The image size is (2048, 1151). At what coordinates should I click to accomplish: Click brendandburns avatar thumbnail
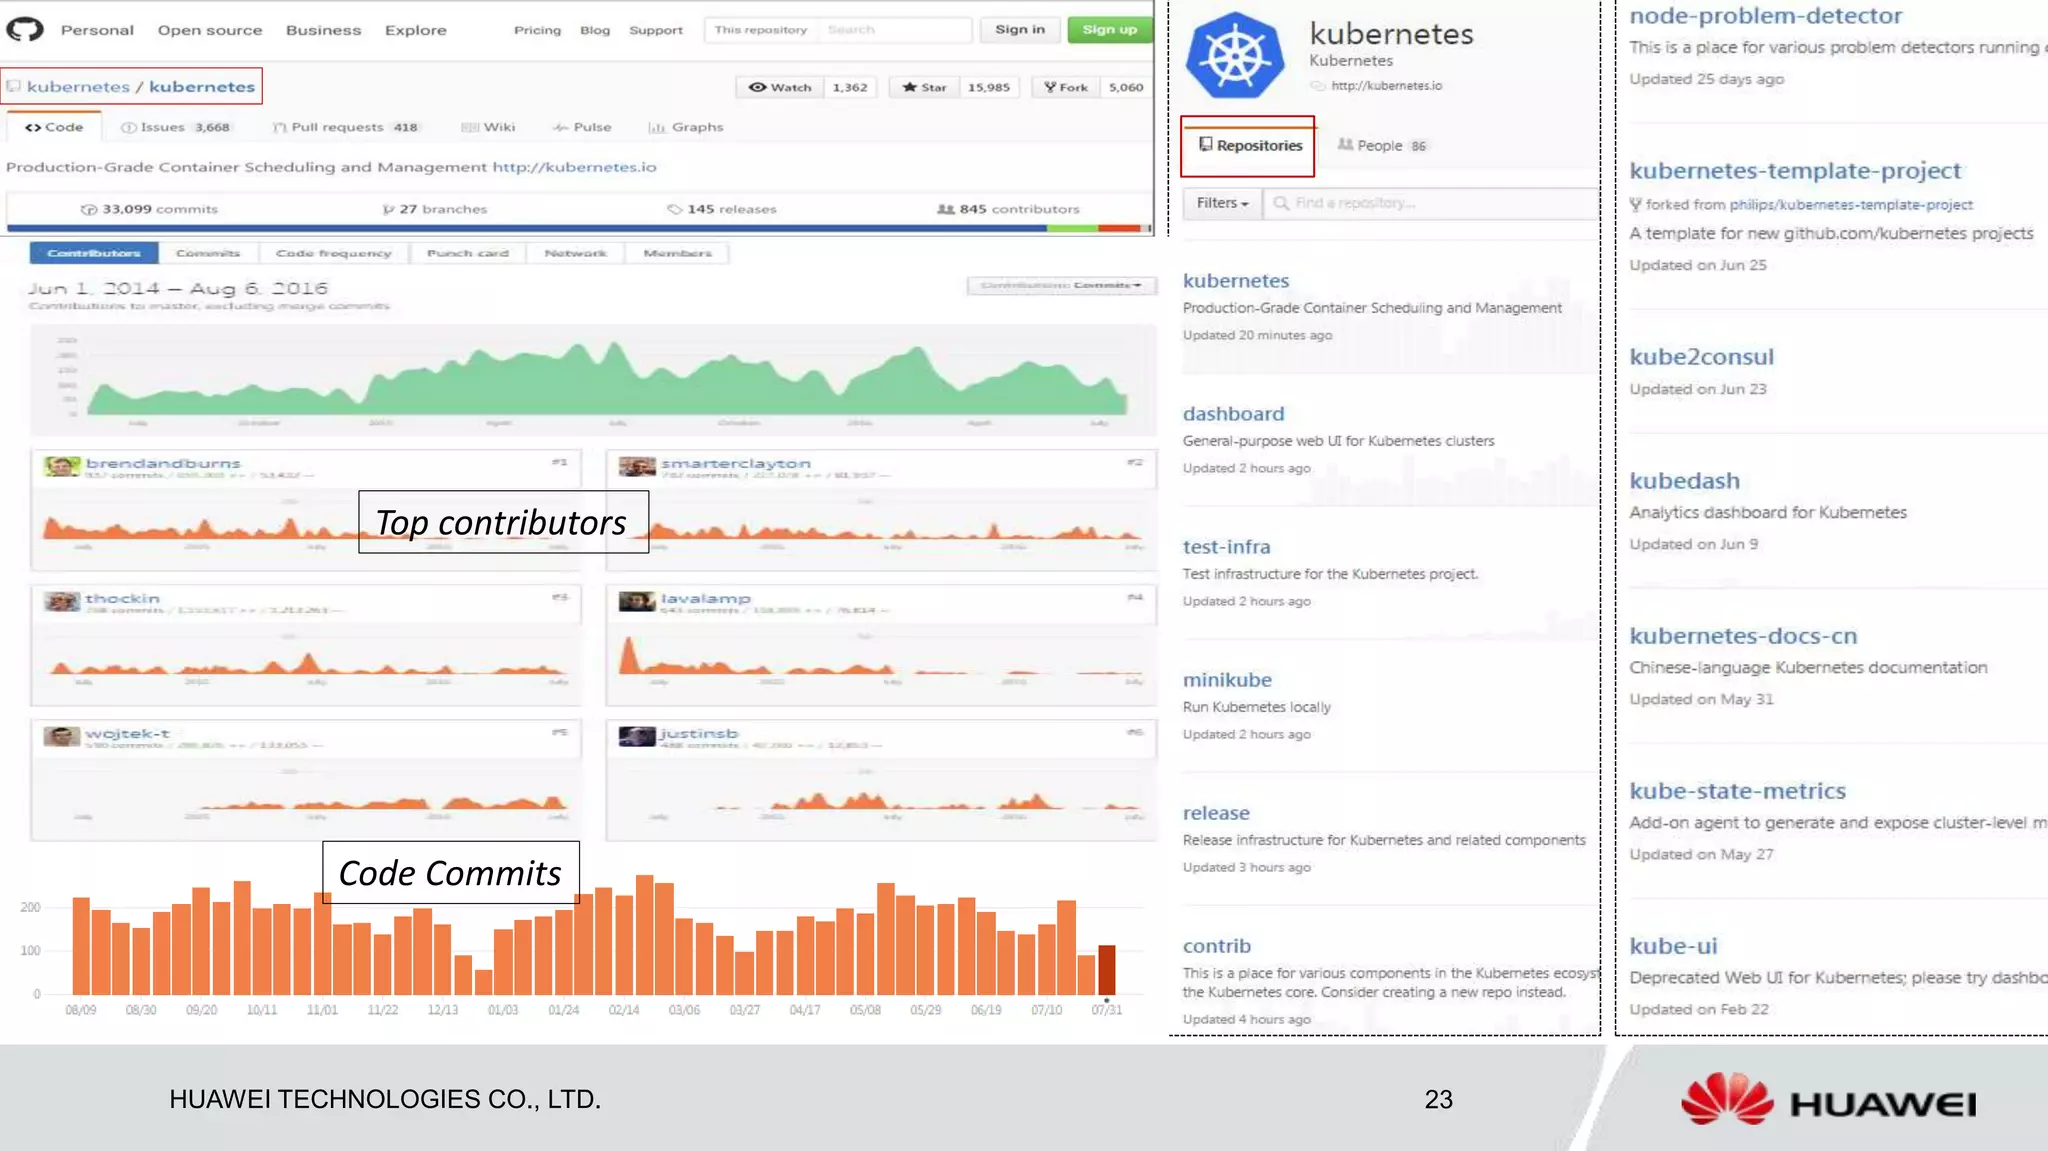tap(62, 466)
